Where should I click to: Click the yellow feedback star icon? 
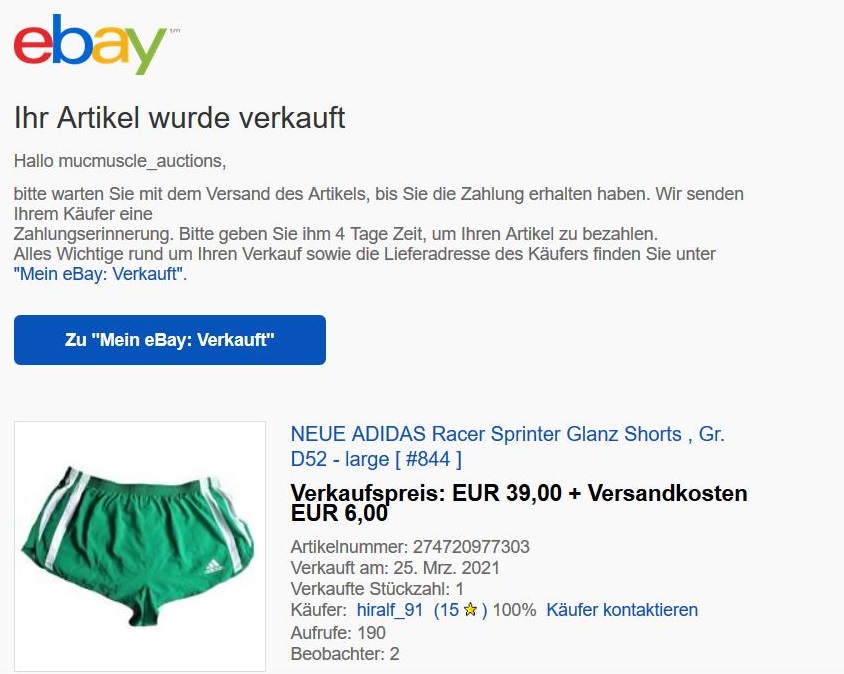point(470,609)
